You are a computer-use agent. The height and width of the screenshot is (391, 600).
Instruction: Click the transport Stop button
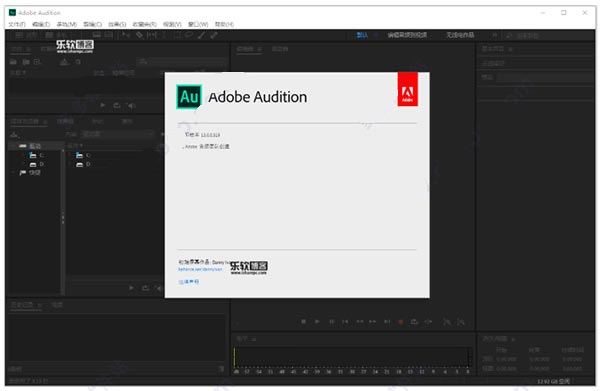303,322
